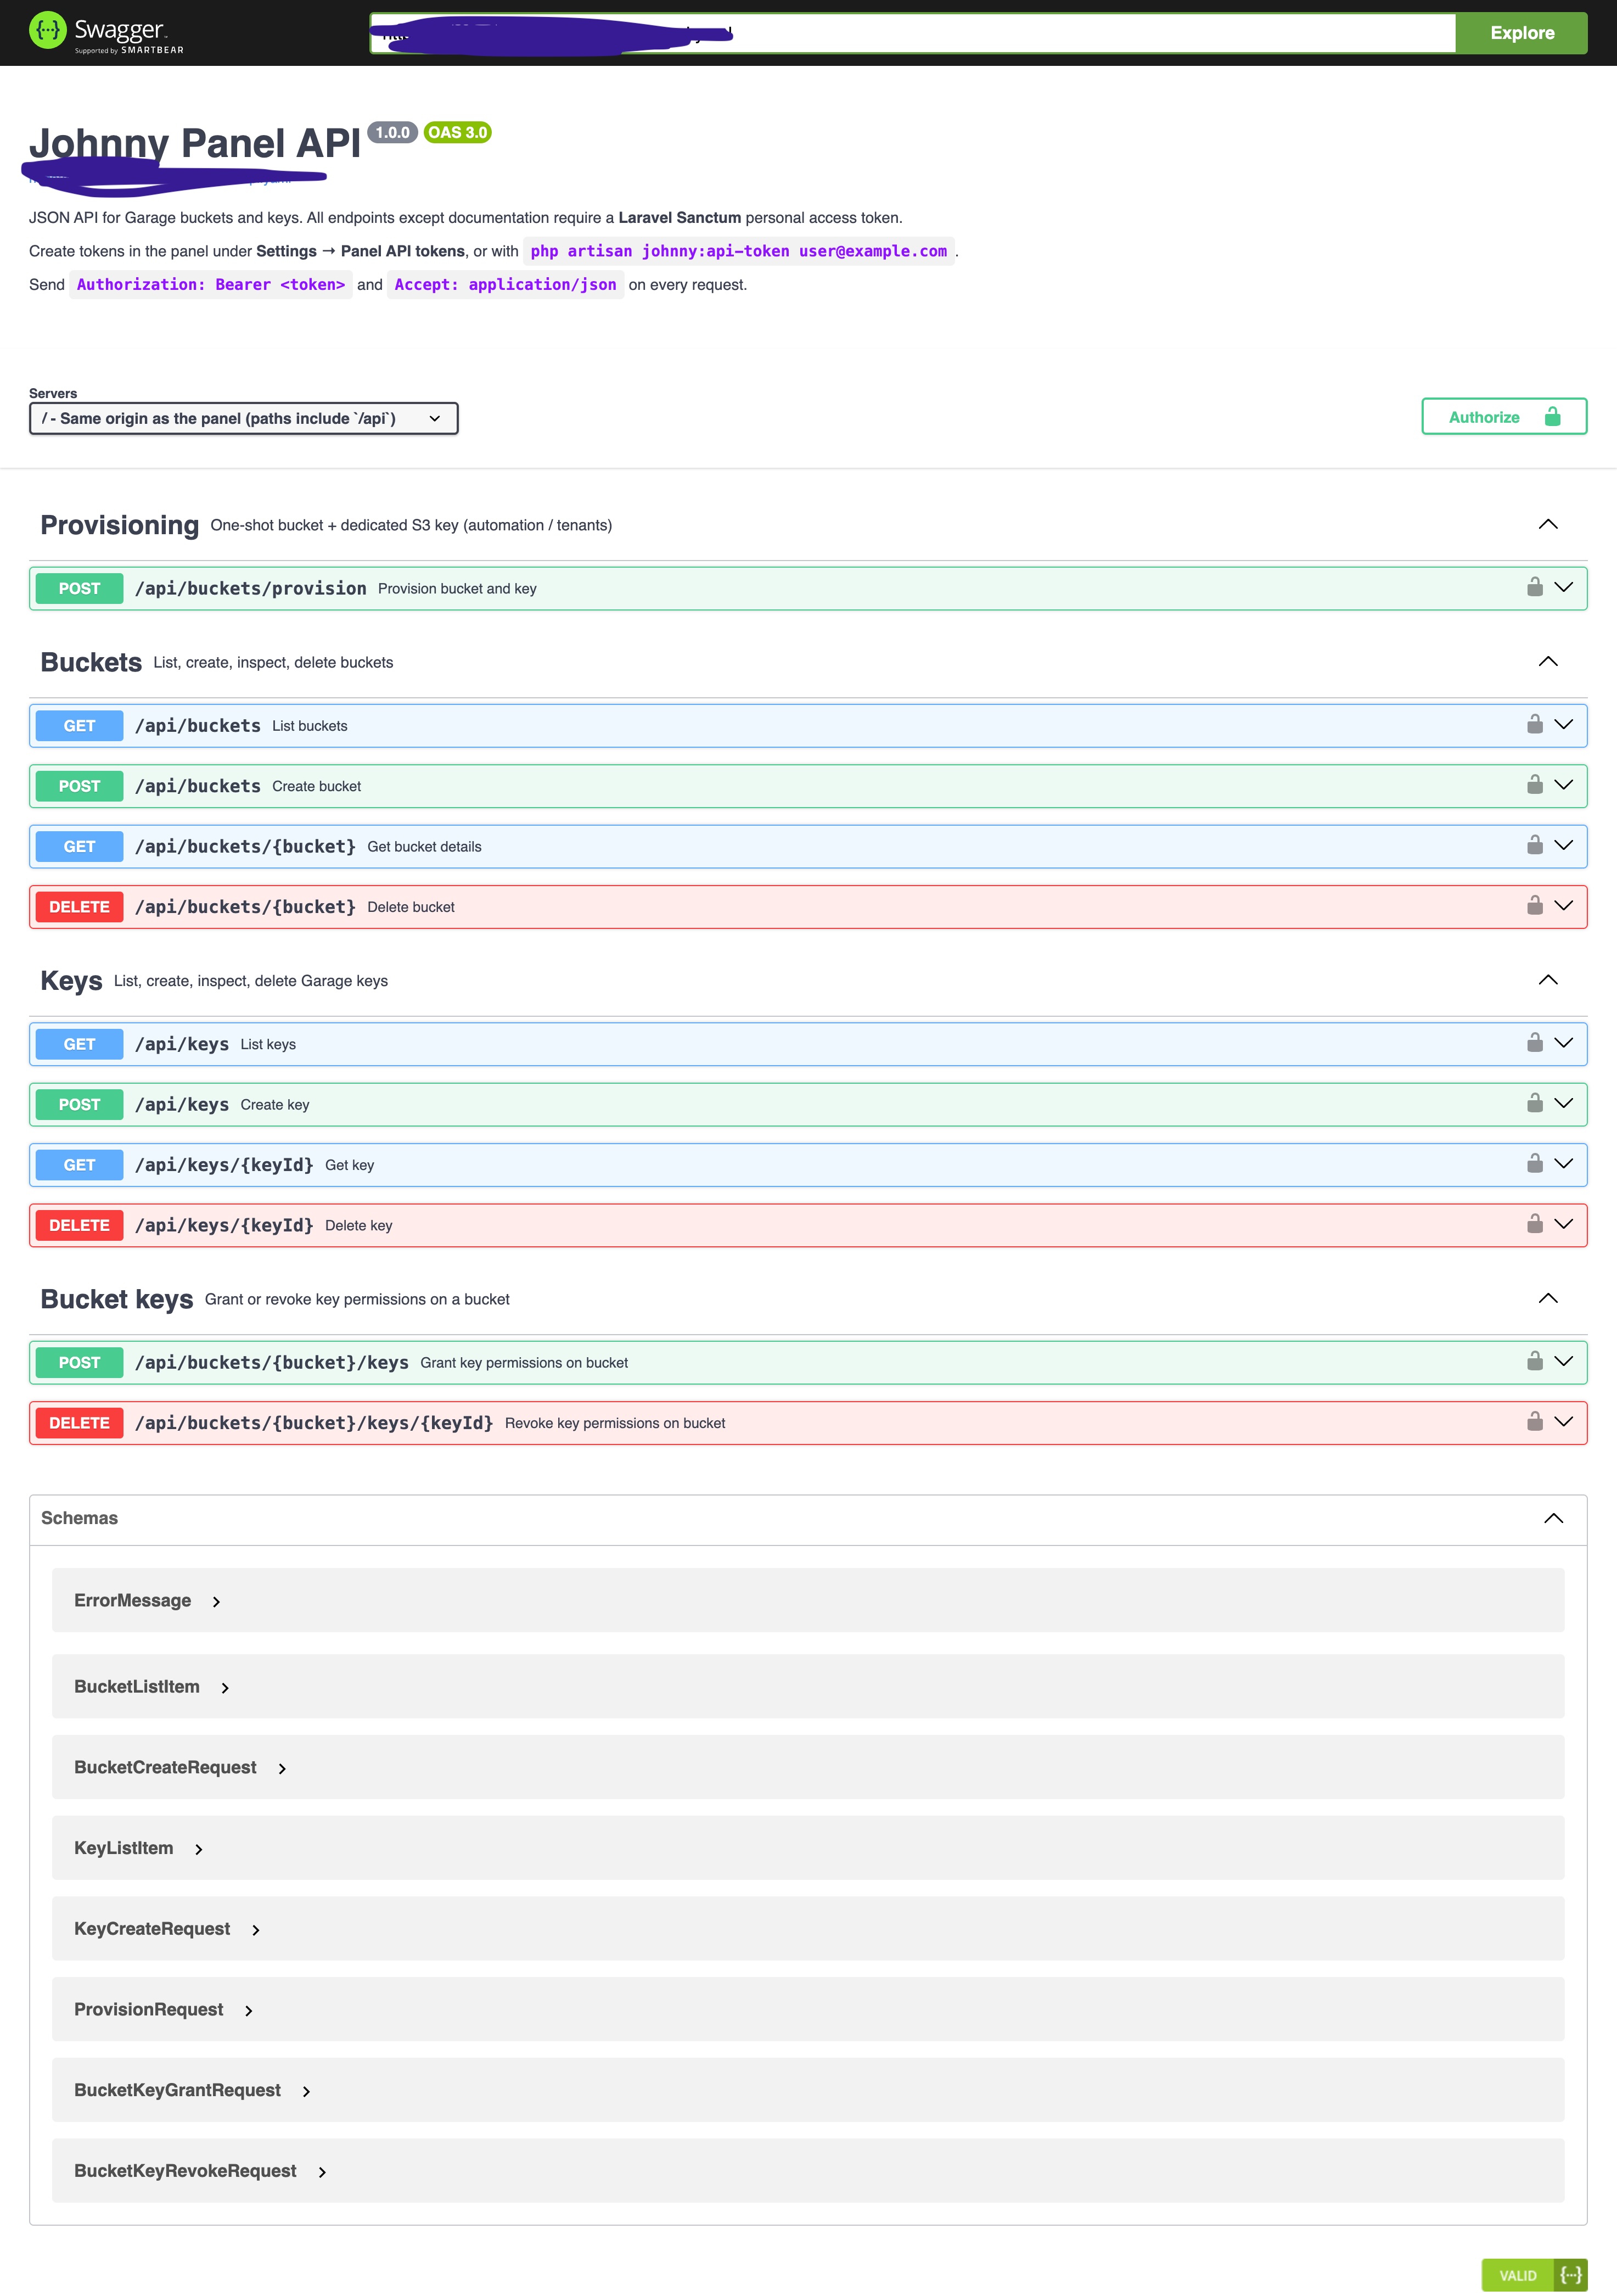Collapse the Keys section
Screen dimensions: 1617x2296
click(1548, 979)
